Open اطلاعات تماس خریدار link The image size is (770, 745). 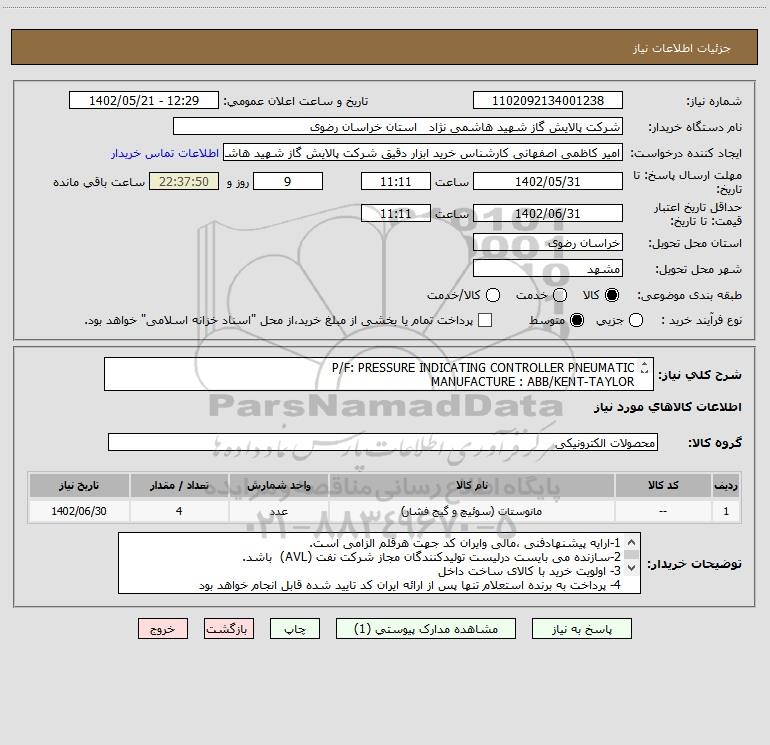(165, 153)
